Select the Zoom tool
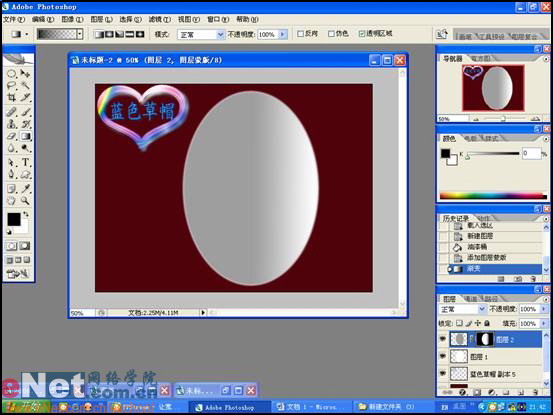The height and width of the screenshot is (415, 553). pos(25,201)
